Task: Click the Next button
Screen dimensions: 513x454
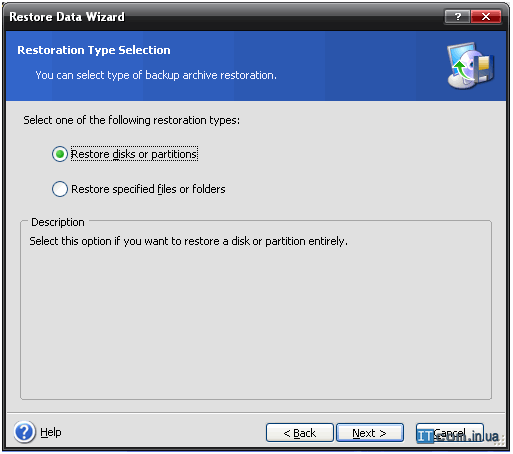Action: pyautogui.click(x=370, y=433)
